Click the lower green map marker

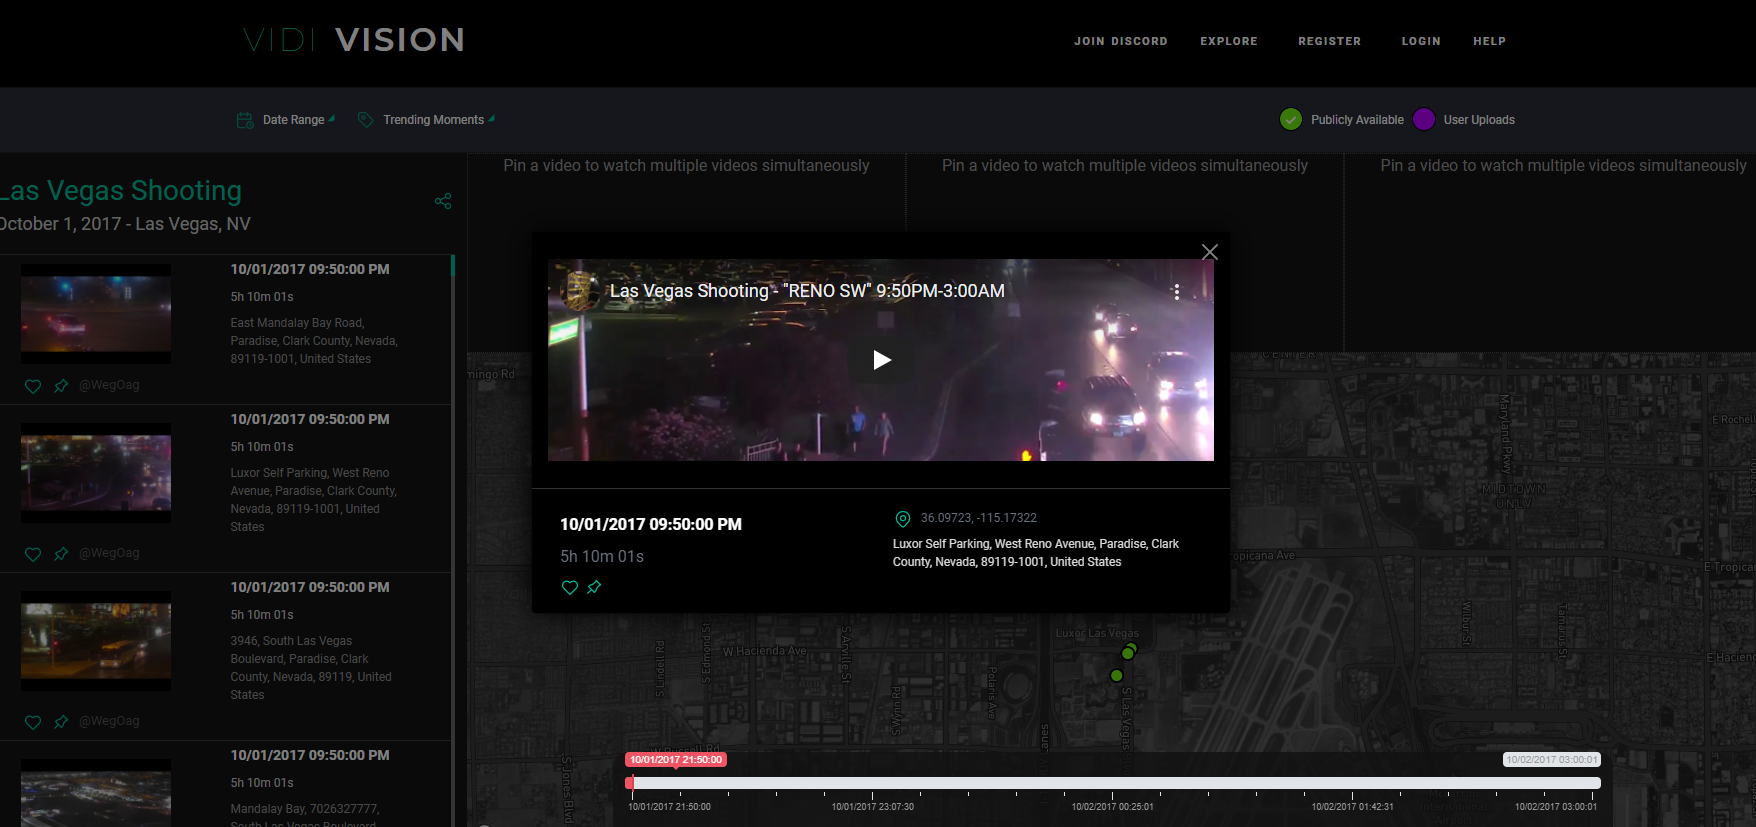tap(1117, 676)
